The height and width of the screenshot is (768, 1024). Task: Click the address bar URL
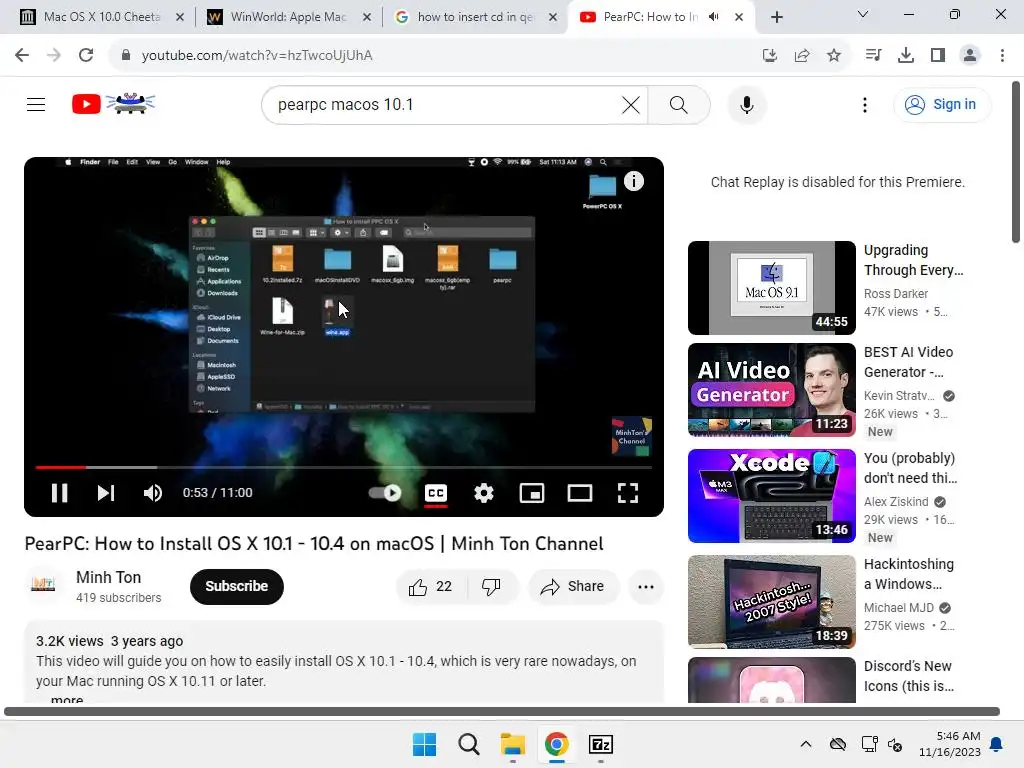pos(257,56)
